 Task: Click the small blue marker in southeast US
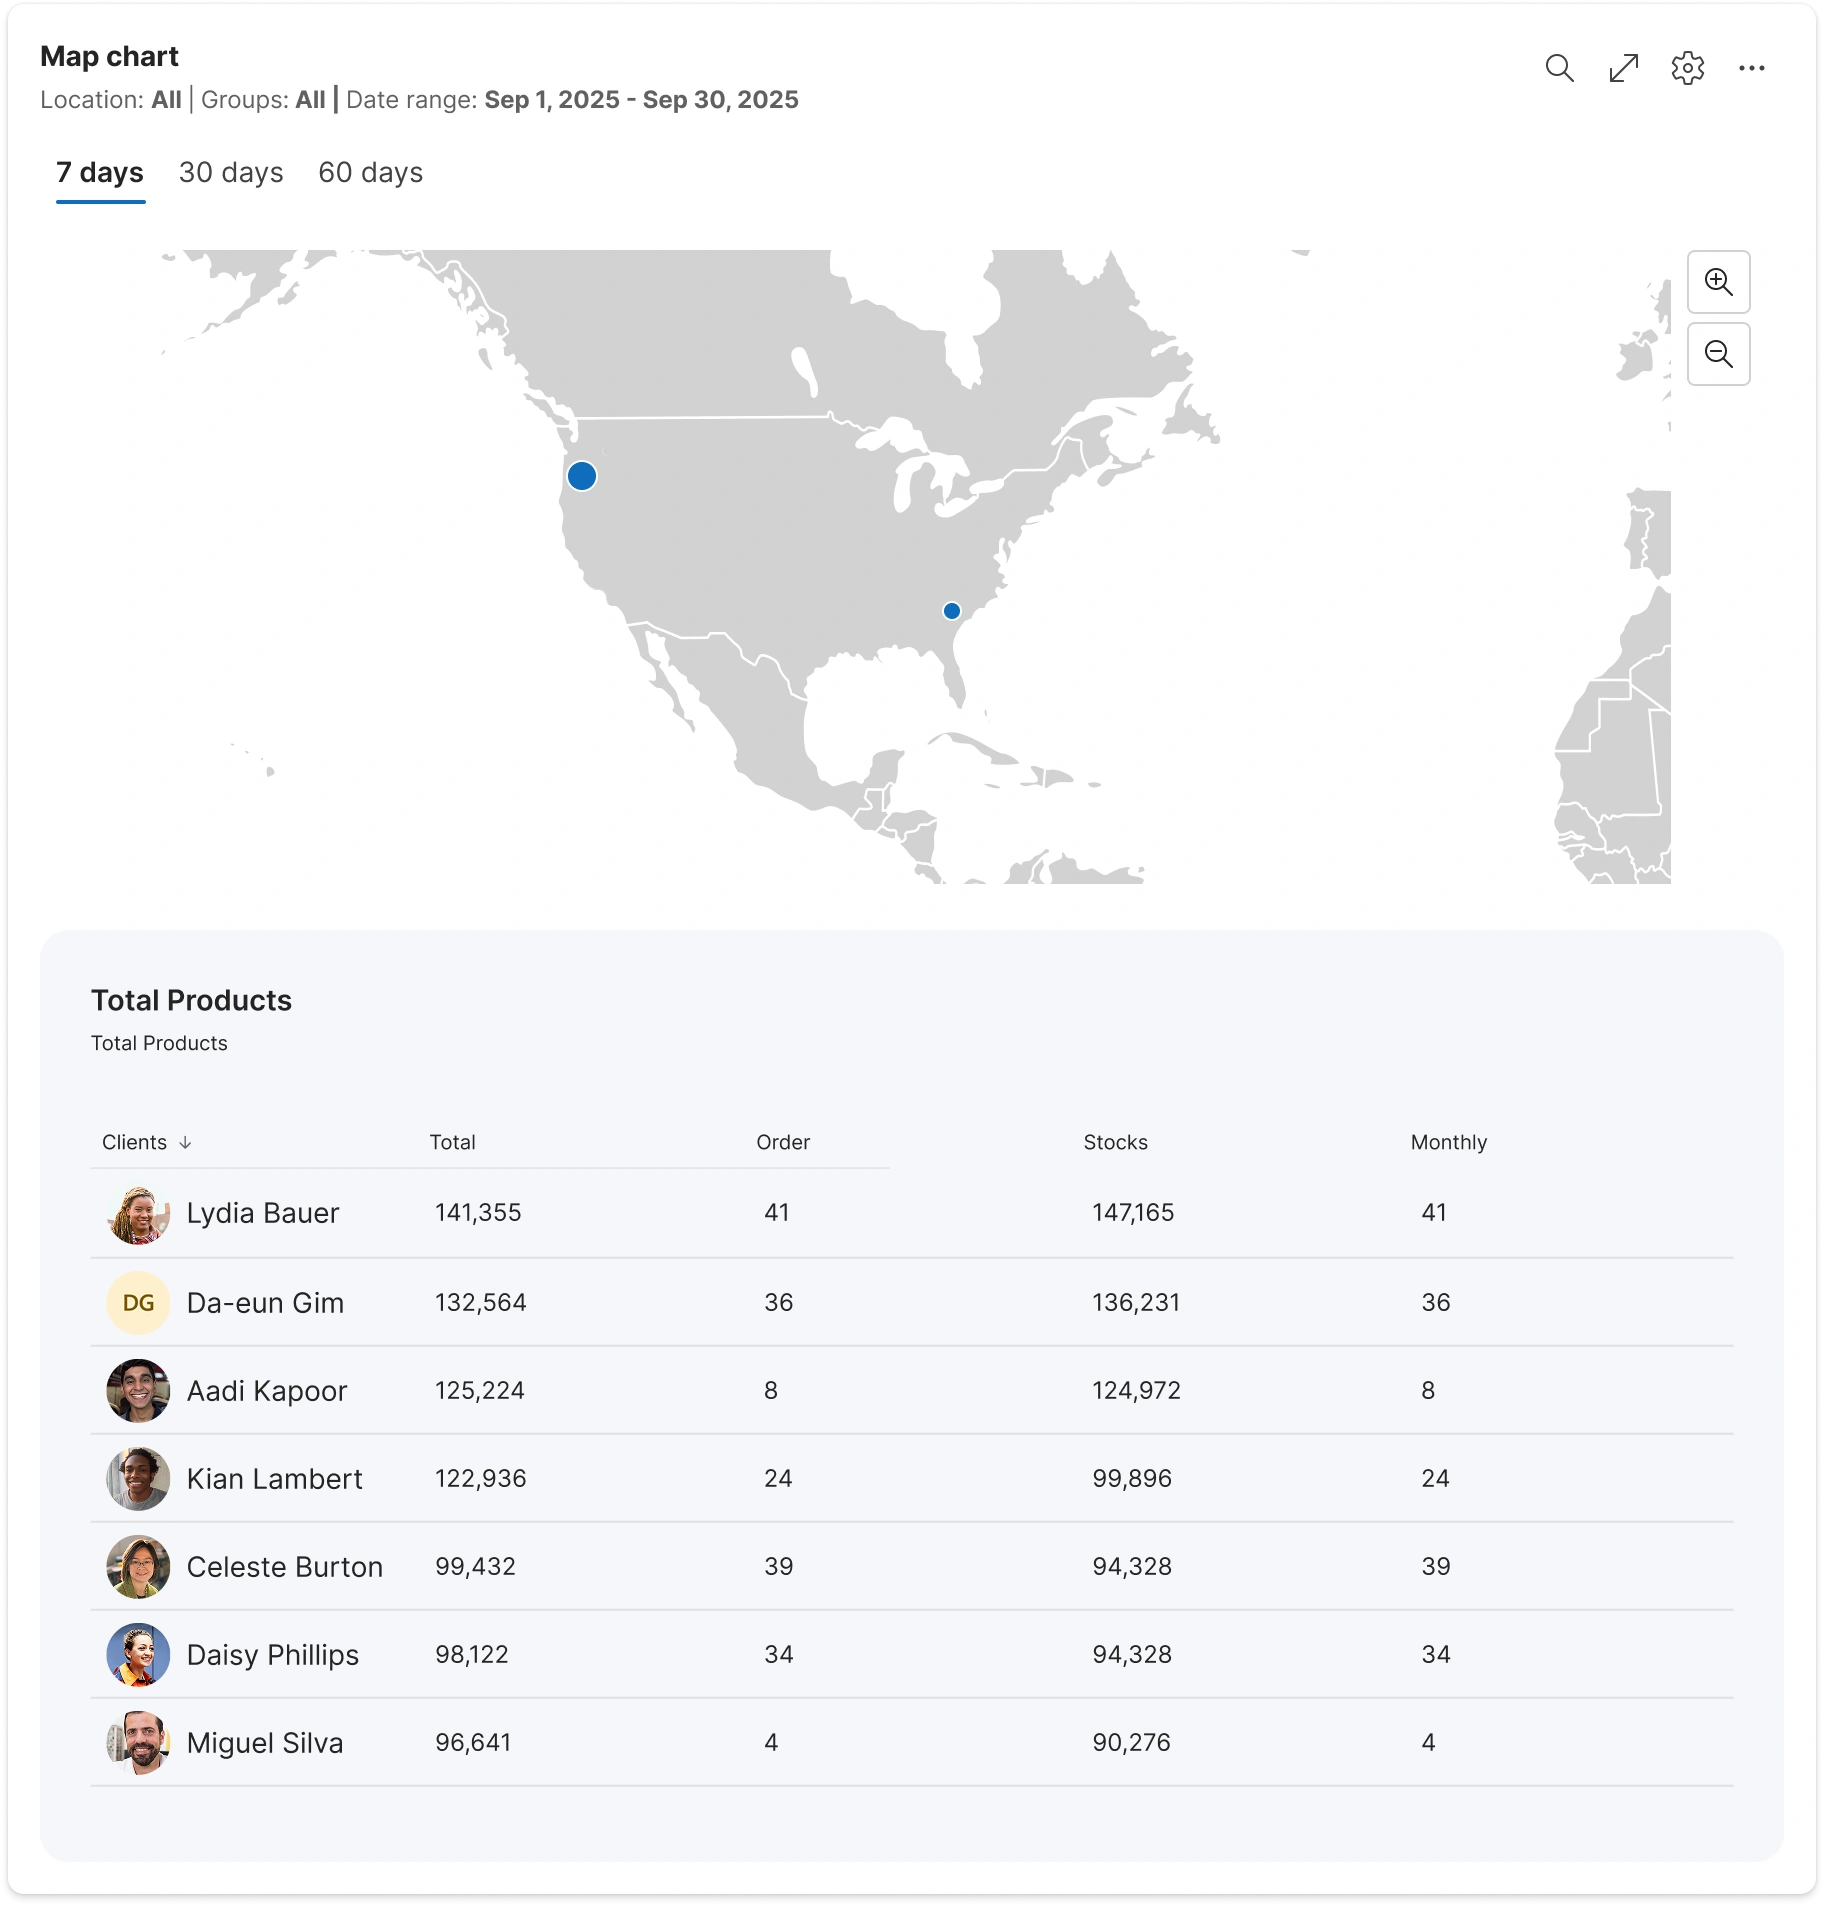click(952, 611)
